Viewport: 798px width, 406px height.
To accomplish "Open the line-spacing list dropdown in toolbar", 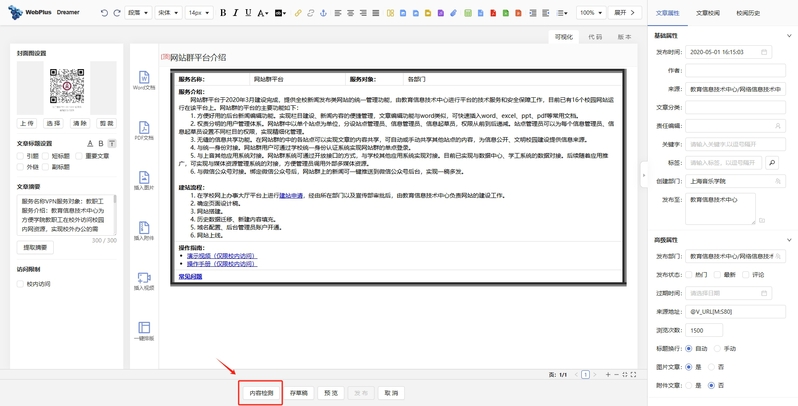I will click(562, 13).
